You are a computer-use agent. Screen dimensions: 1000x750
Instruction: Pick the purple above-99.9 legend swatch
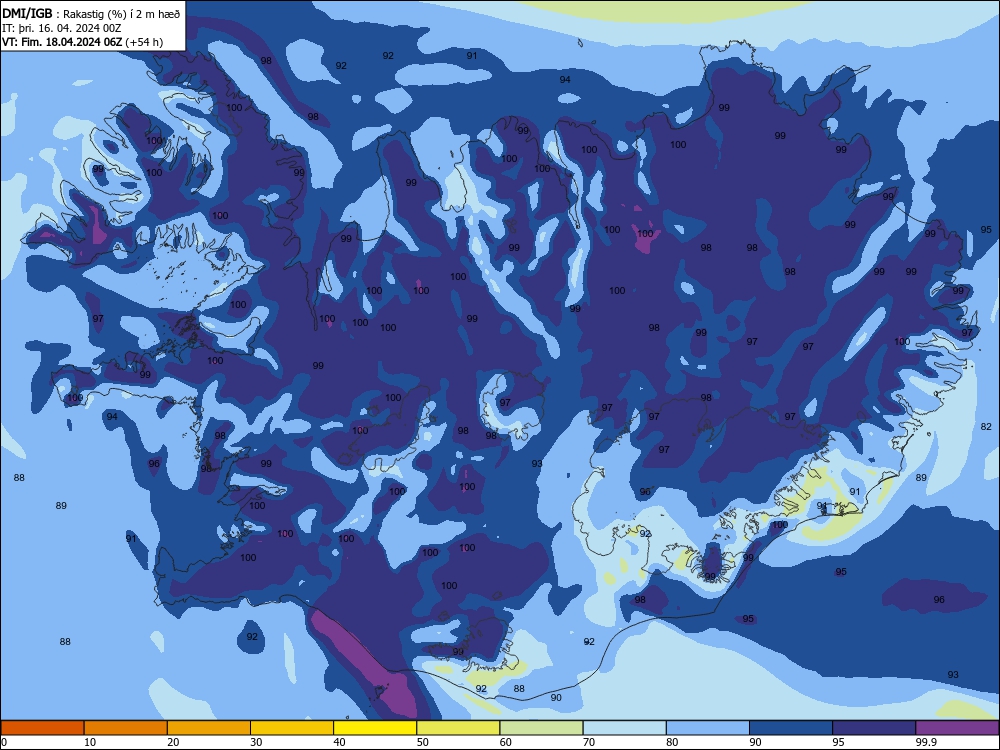tap(957, 728)
